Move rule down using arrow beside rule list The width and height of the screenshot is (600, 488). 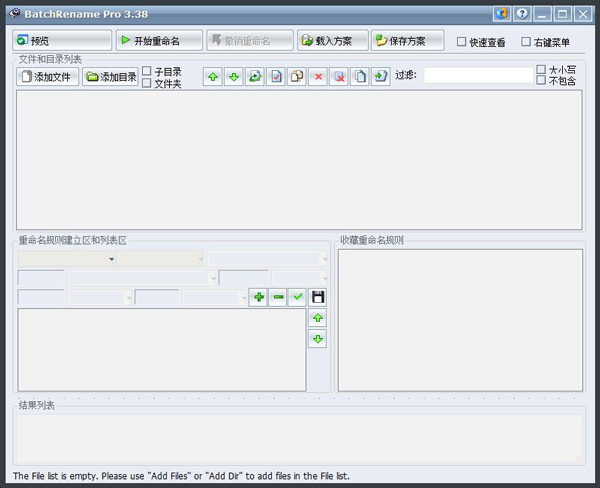(x=318, y=339)
